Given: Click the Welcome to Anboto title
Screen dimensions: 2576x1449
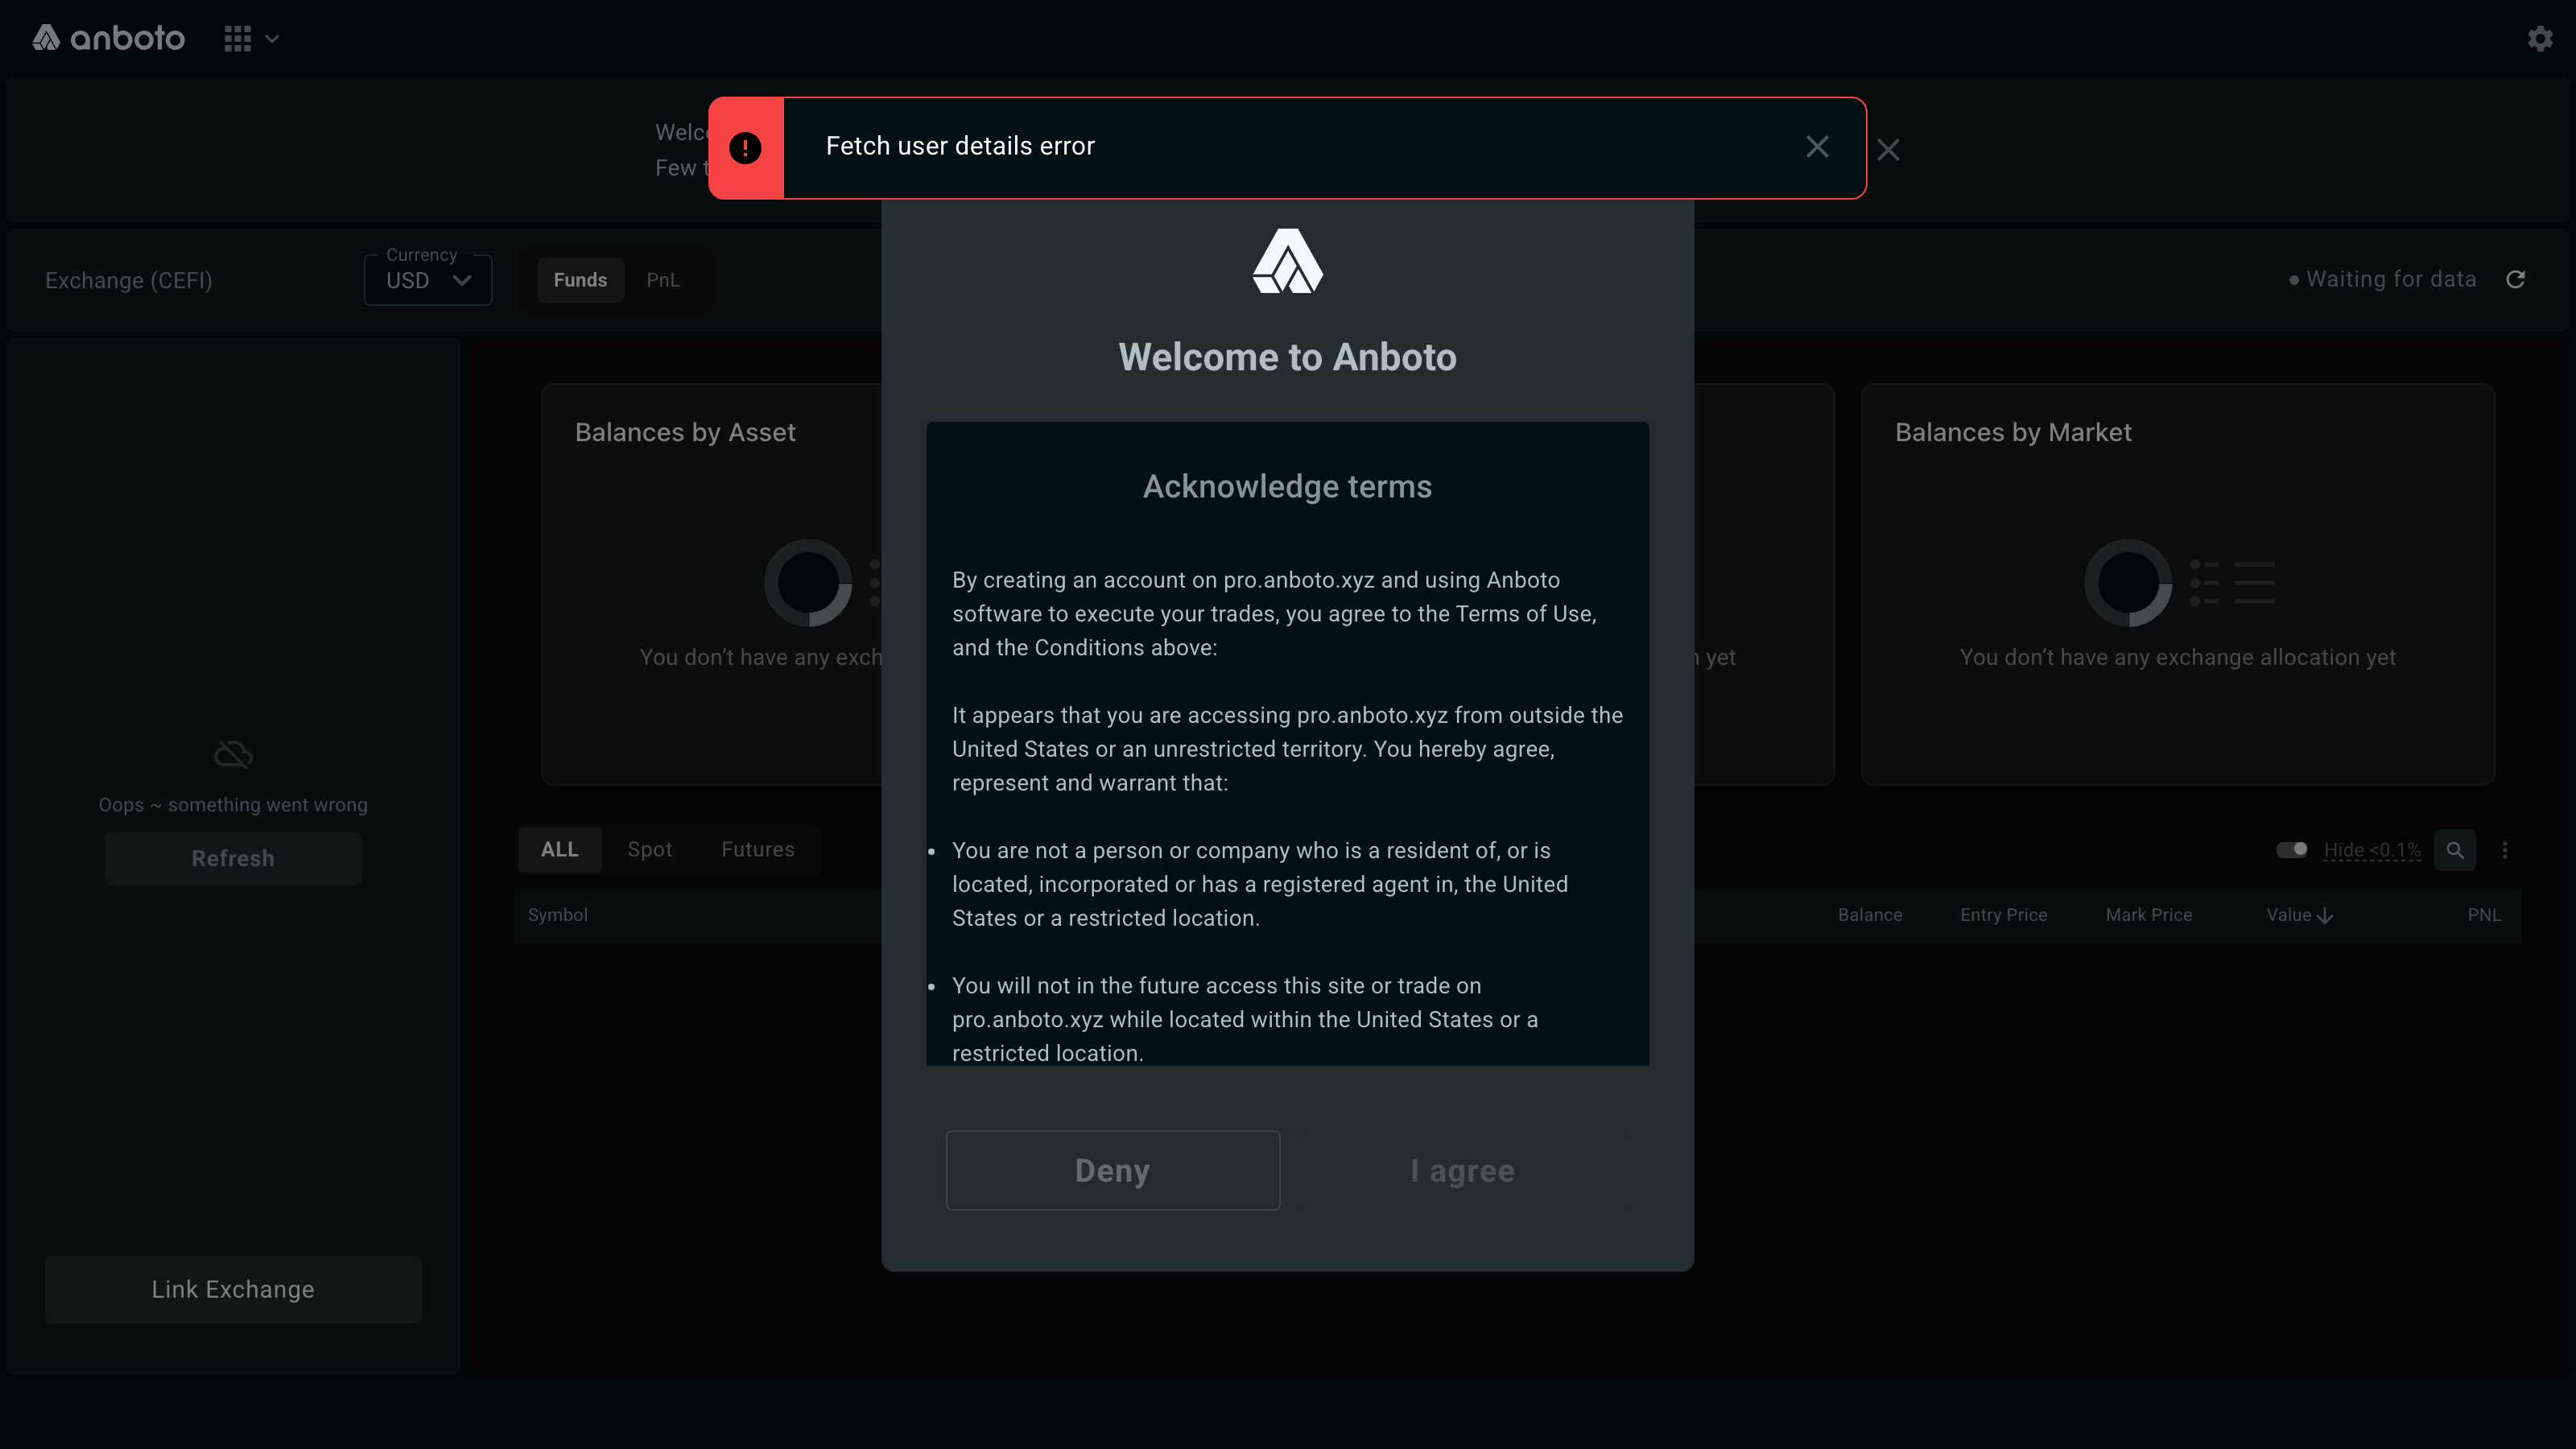Looking at the screenshot, I should coord(1288,357).
